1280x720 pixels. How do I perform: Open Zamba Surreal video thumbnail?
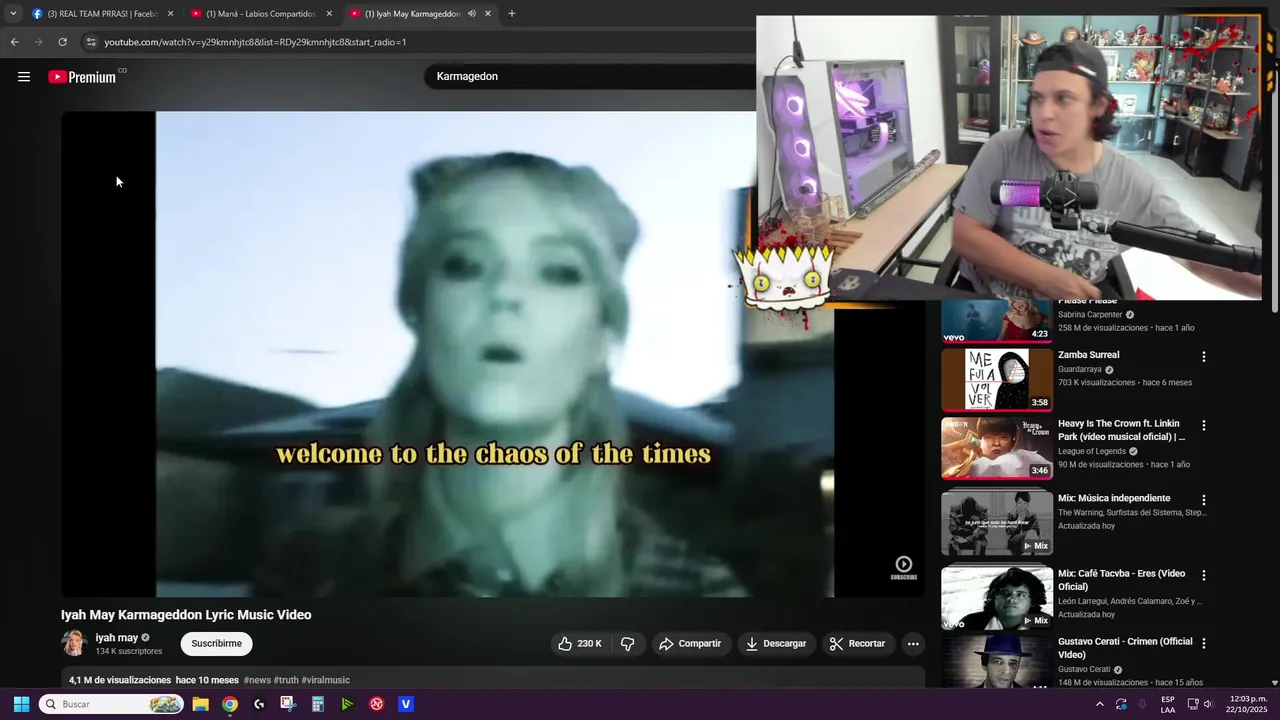pos(997,379)
